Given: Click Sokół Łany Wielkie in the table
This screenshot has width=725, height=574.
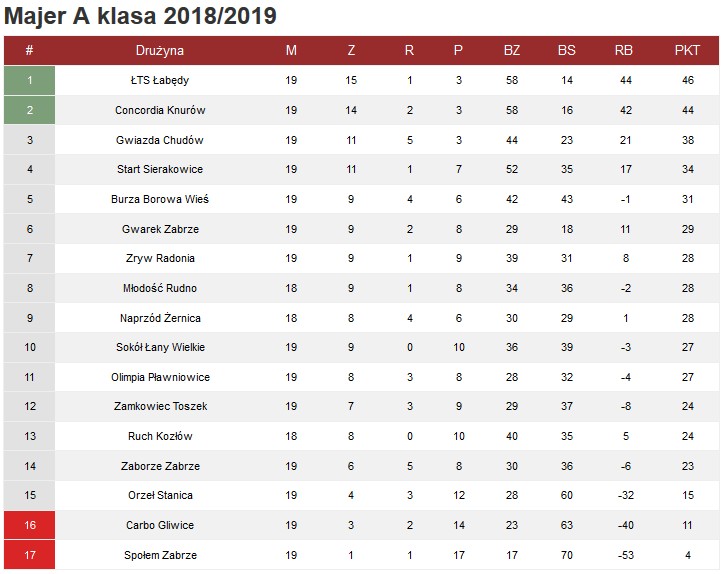Looking at the screenshot, I should [160, 347].
